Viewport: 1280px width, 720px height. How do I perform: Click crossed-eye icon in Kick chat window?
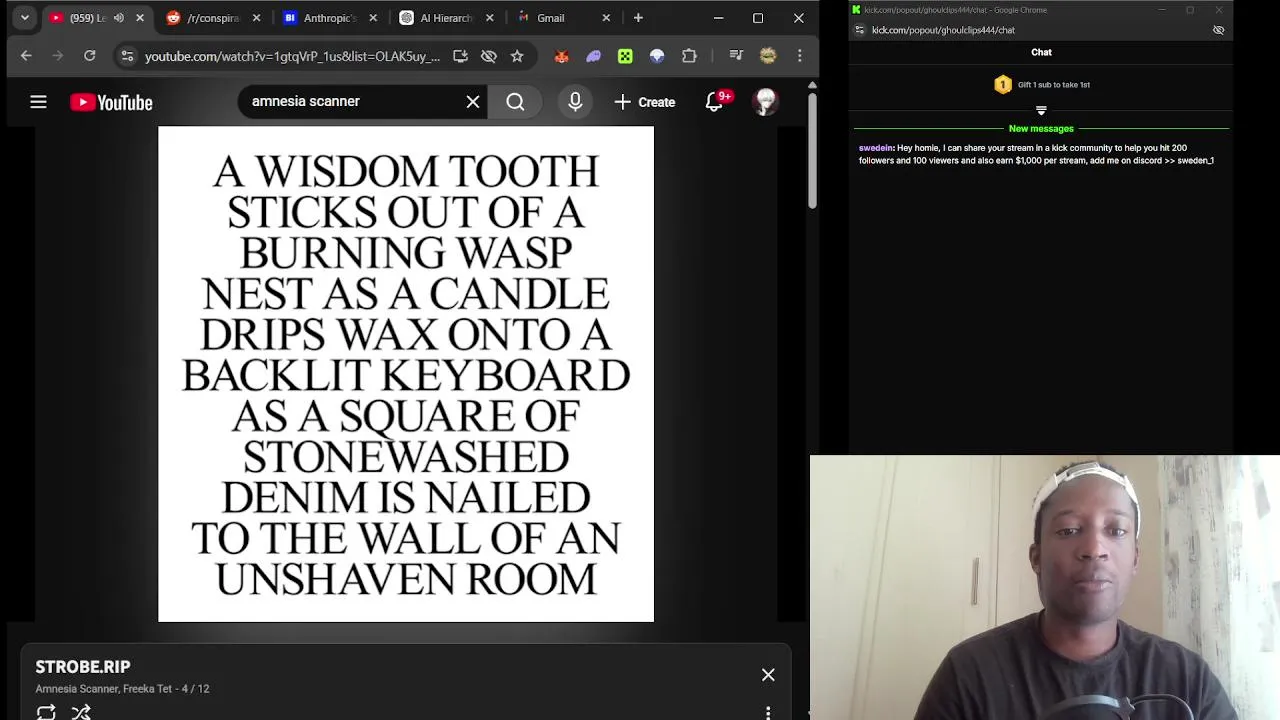click(1218, 30)
